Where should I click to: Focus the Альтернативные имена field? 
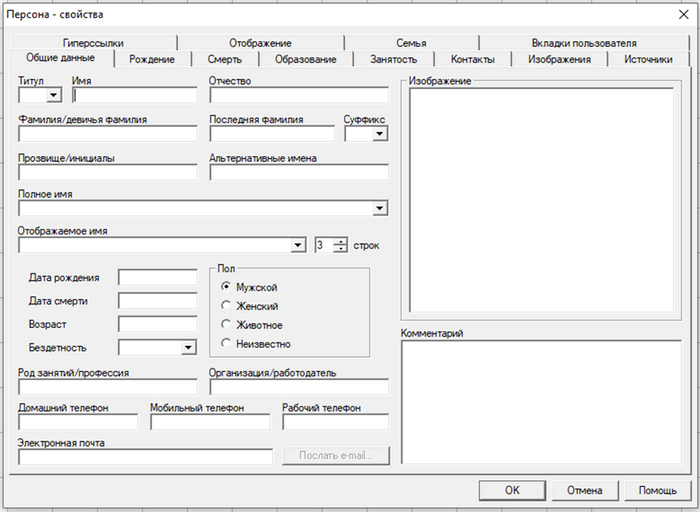point(299,172)
